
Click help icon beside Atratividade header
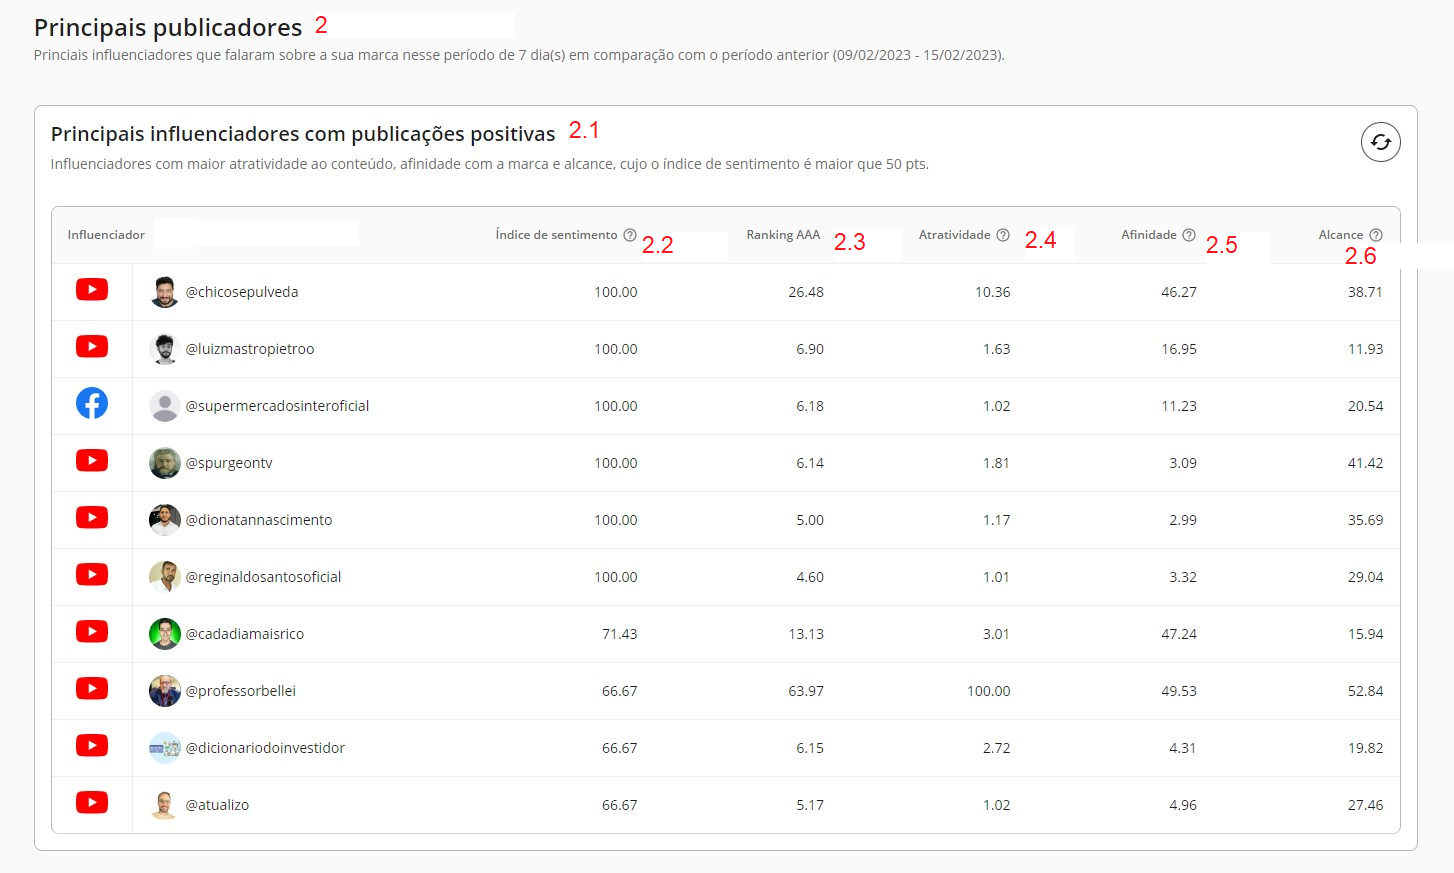[1003, 235]
